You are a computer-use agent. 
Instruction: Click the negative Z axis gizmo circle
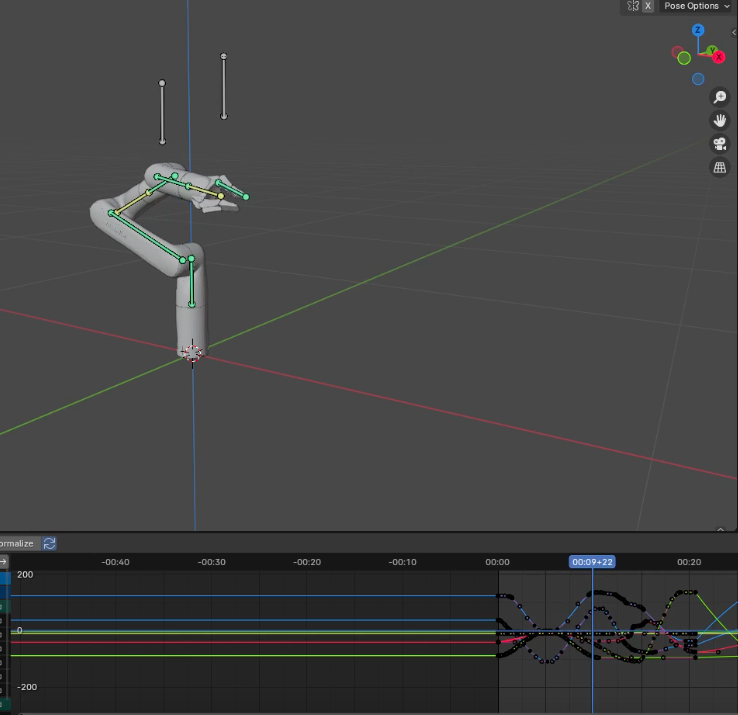pyautogui.click(x=698, y=79)
